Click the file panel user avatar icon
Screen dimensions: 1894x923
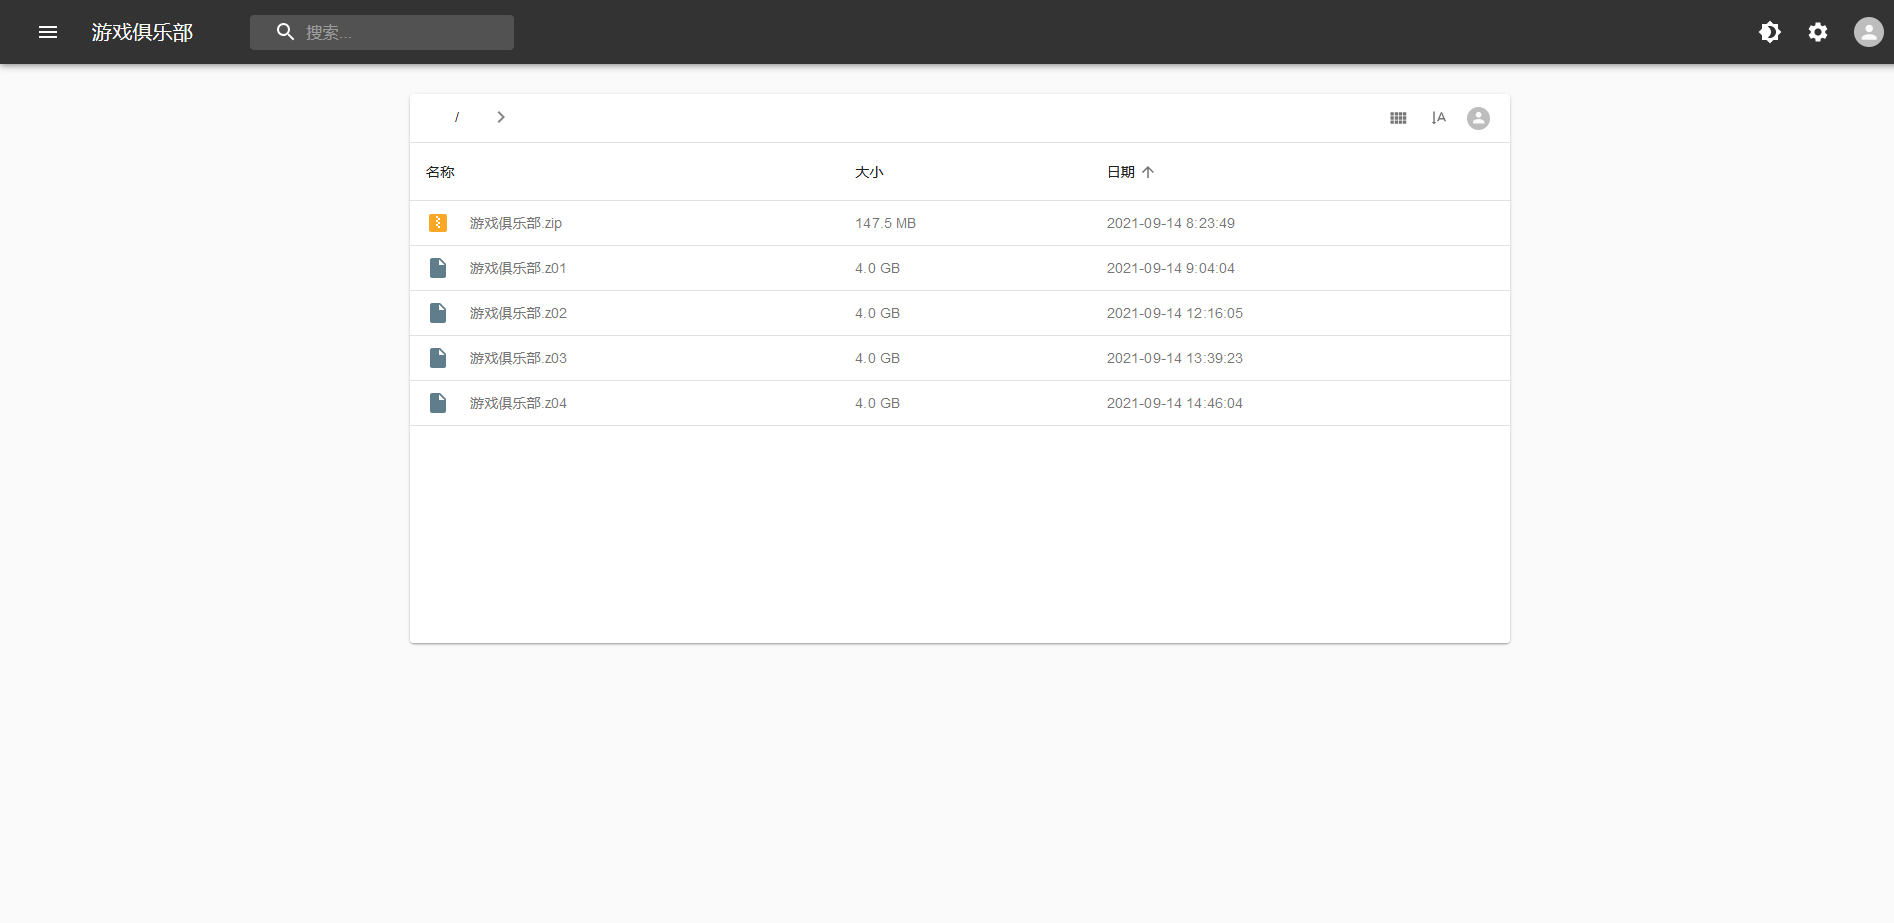pos(1478,118)
